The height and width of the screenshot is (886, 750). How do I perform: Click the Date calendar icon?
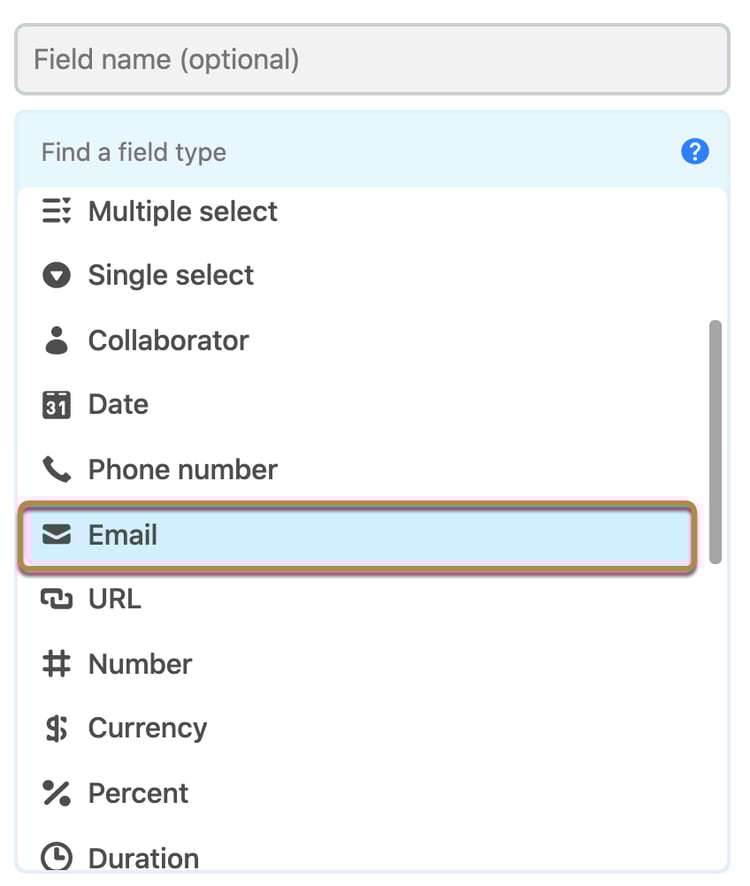[57, 405]
